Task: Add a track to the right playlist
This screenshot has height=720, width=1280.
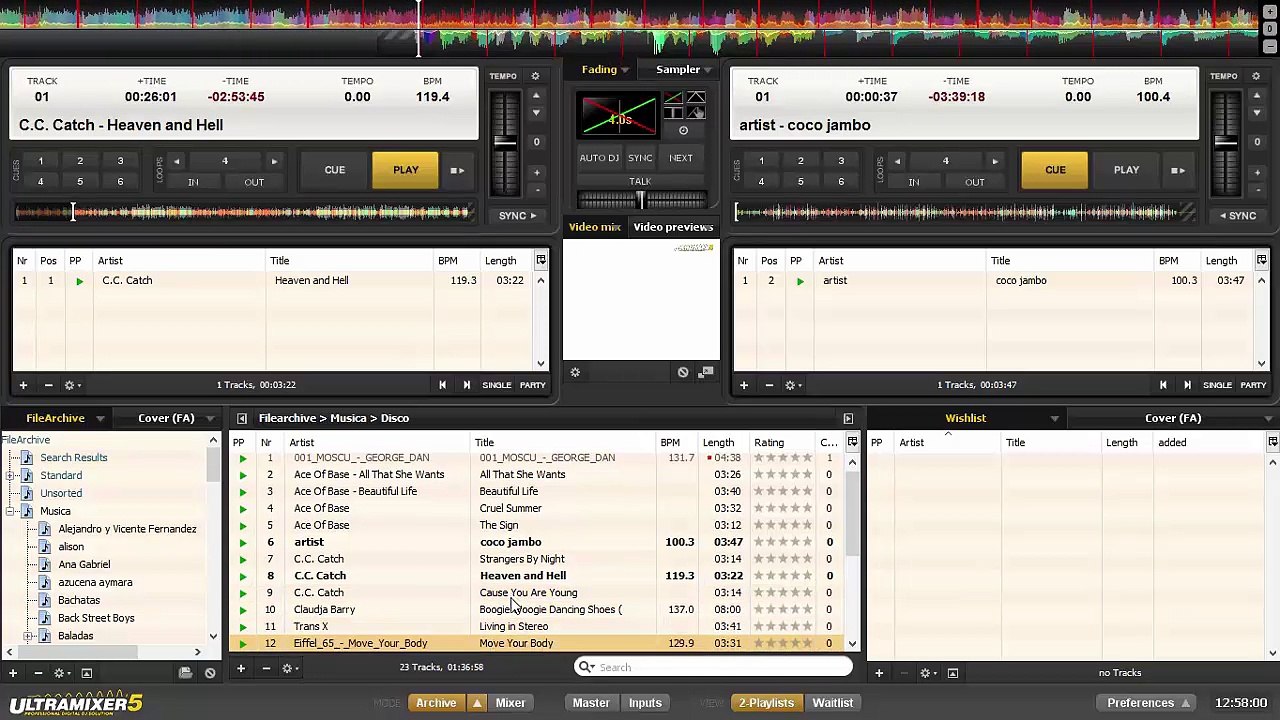Action: click(x=743, y=385)
